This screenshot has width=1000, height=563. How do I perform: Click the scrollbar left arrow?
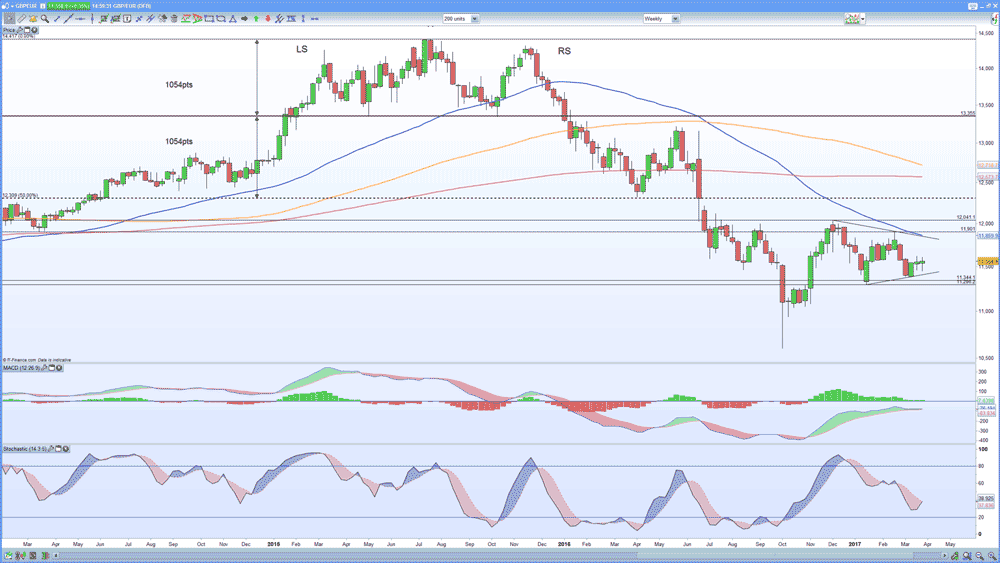point(55,555)
